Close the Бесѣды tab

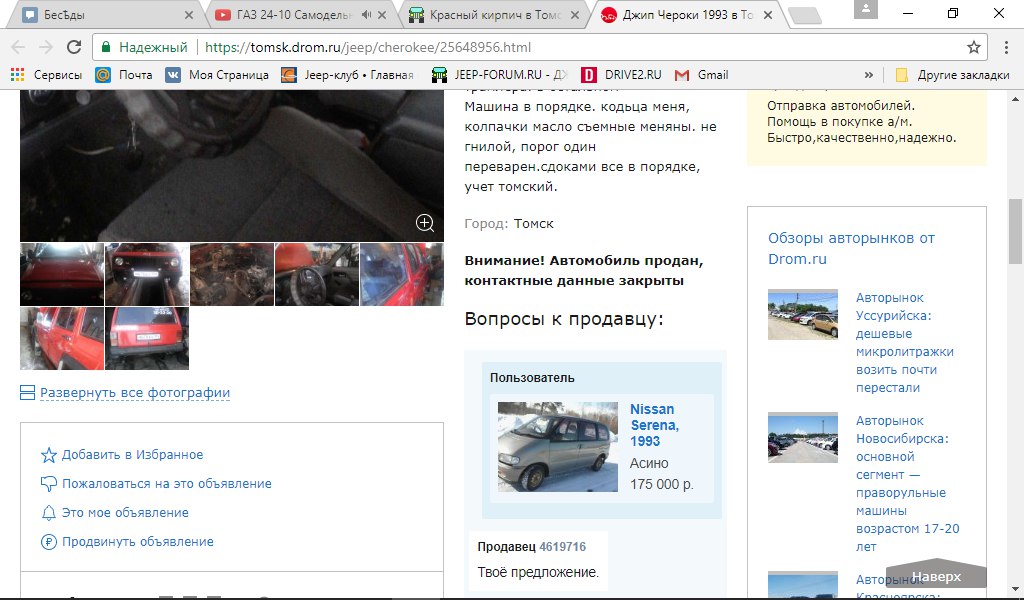click(189, 14)
